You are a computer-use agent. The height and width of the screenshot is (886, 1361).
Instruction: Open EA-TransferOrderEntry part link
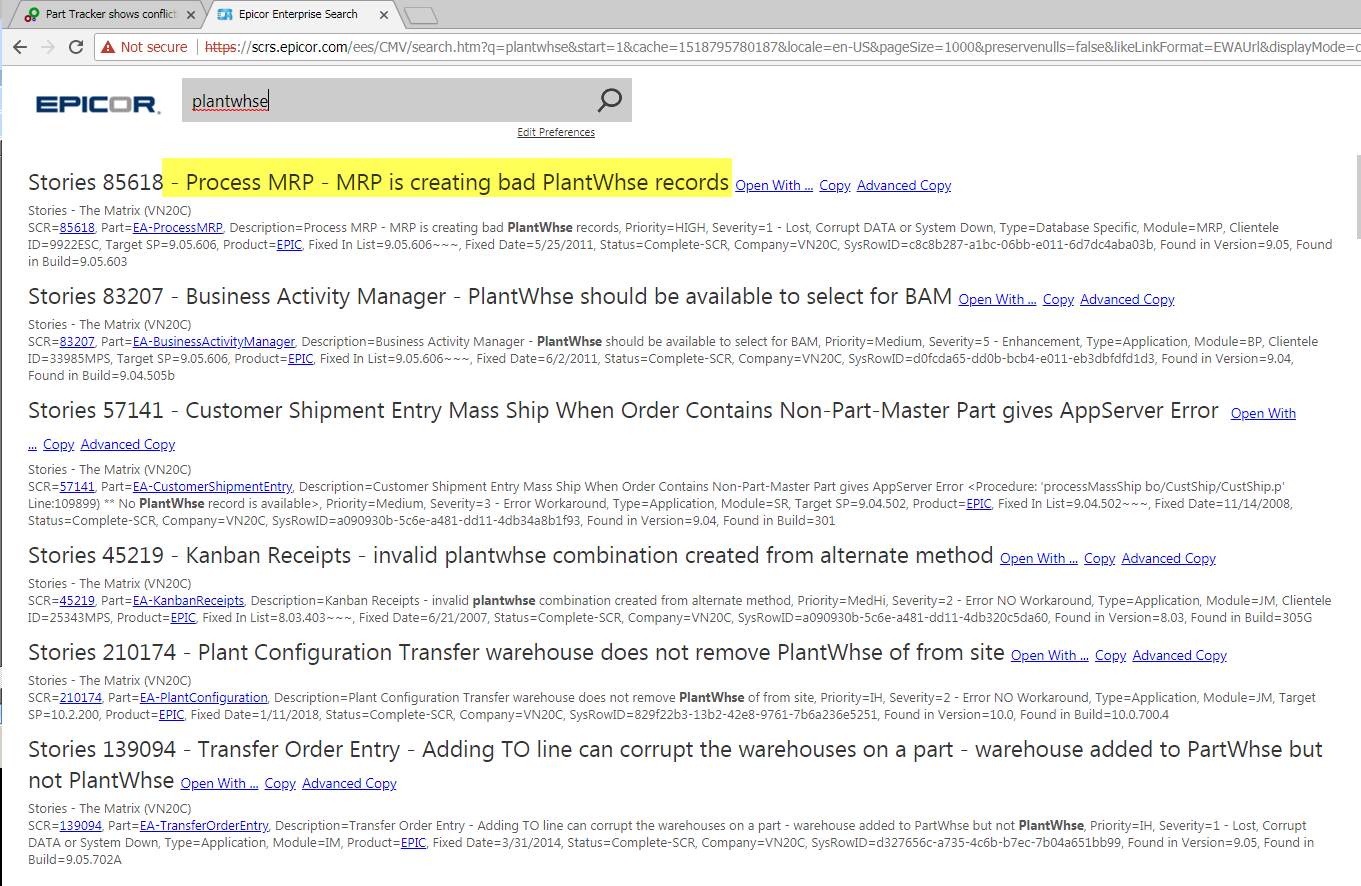205,826
